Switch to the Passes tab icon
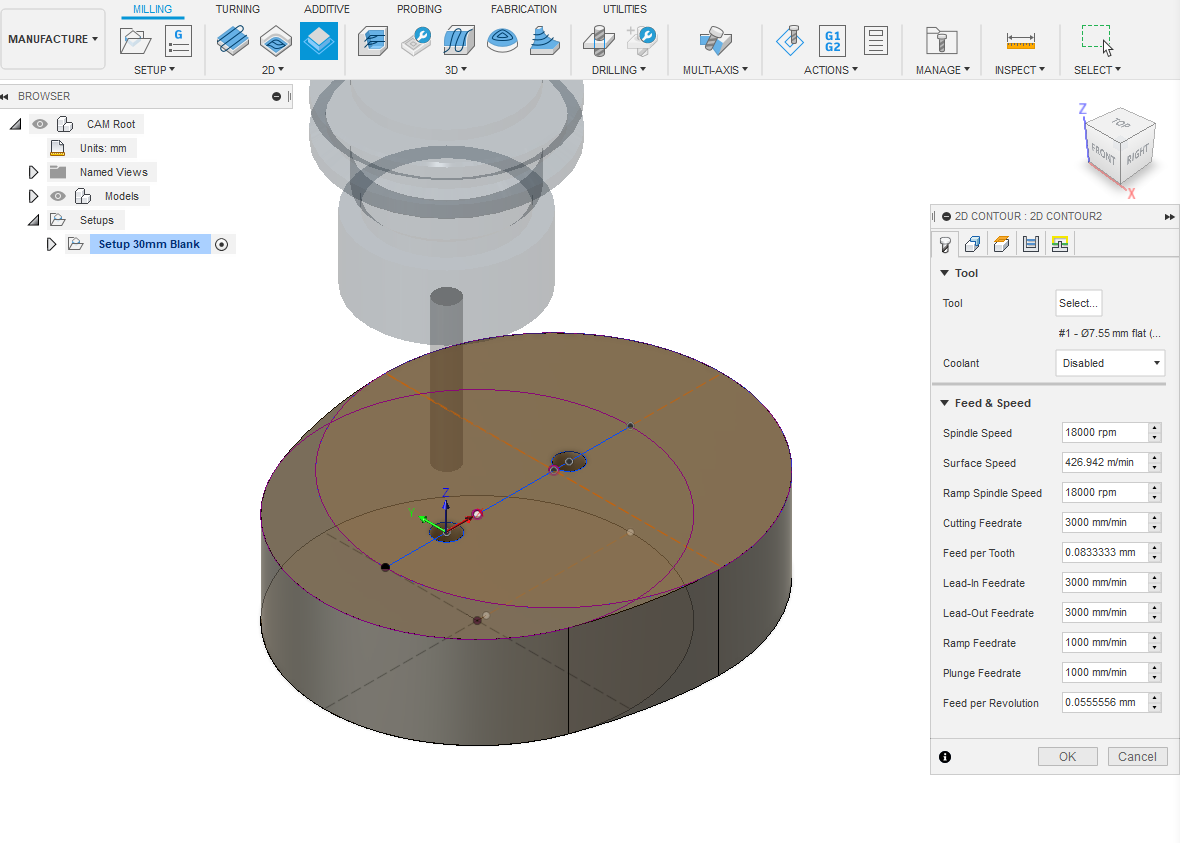Image resolution: width=1180 pixels, height=843 pixels. tap(1031, 244)
